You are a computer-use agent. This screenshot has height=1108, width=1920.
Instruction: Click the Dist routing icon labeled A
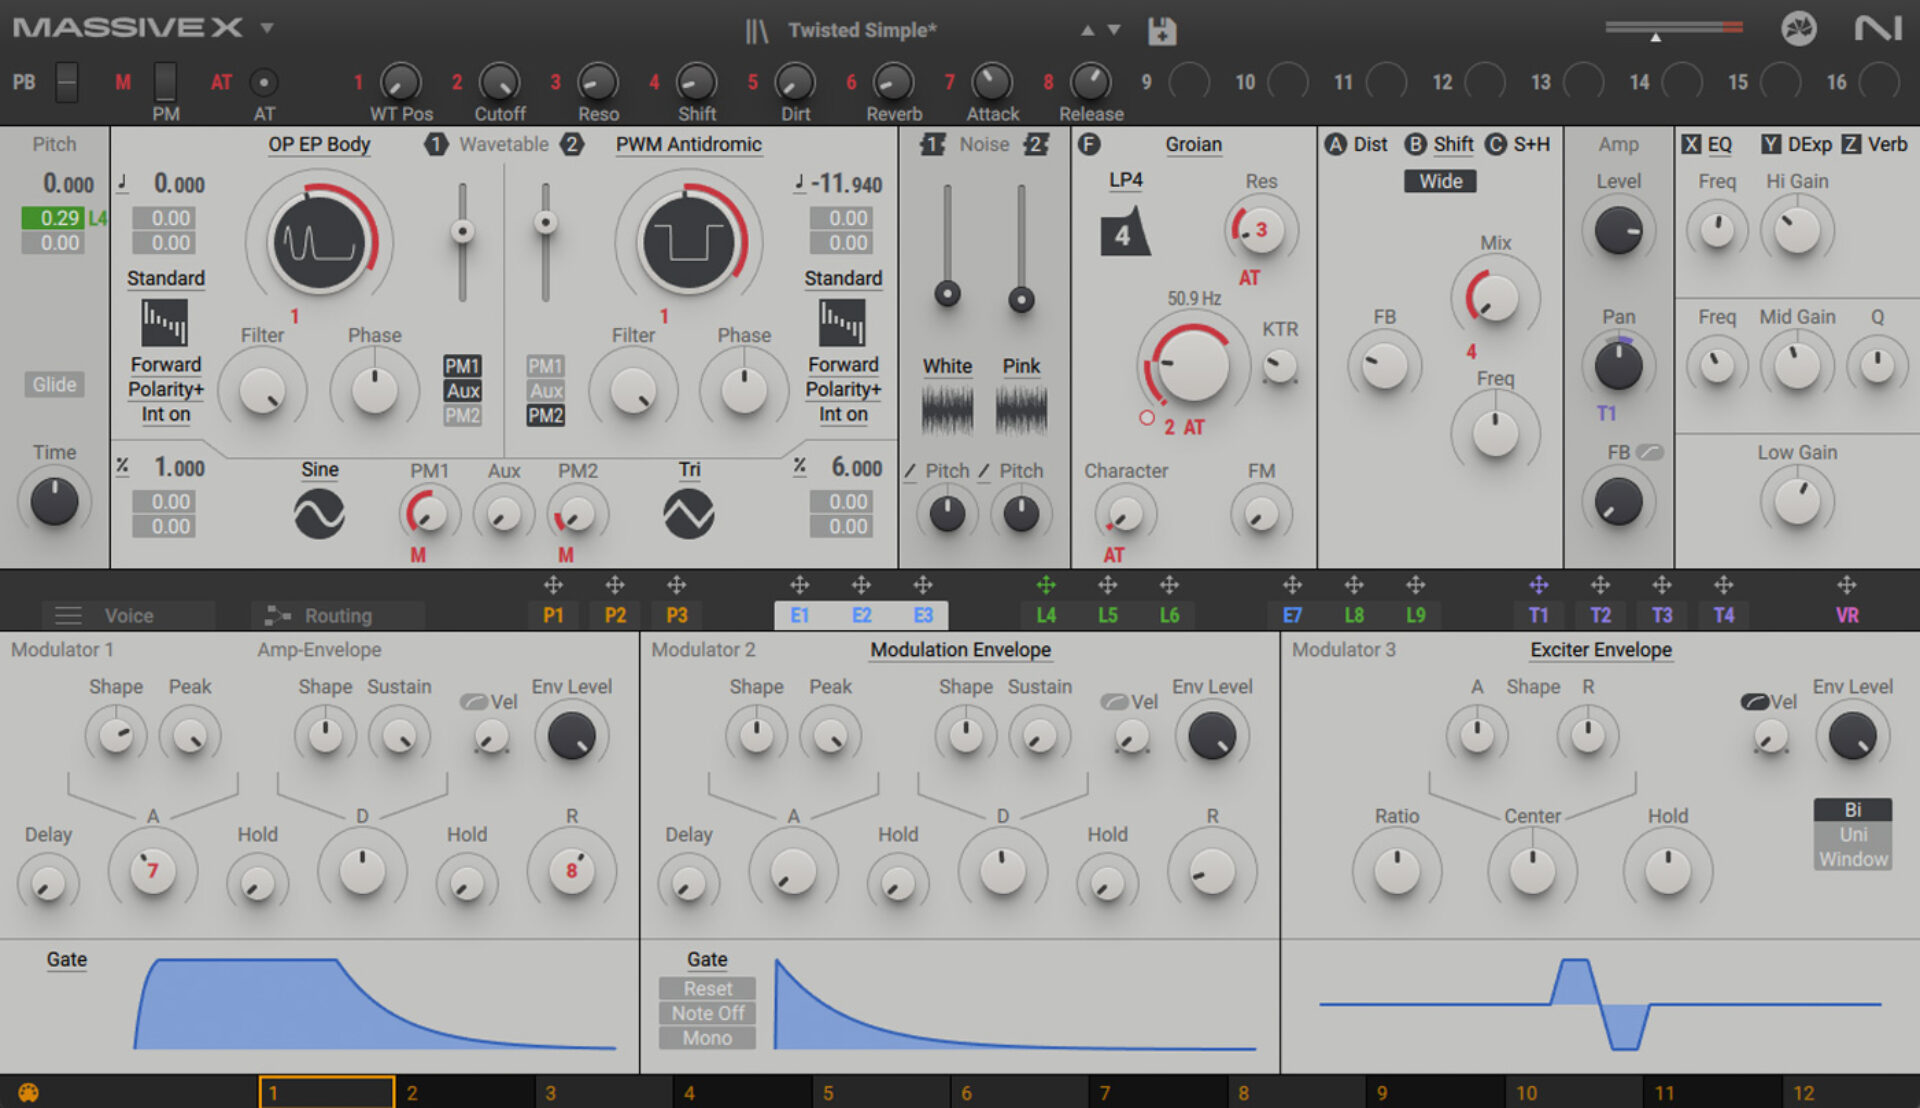(x=1336, y=144)
